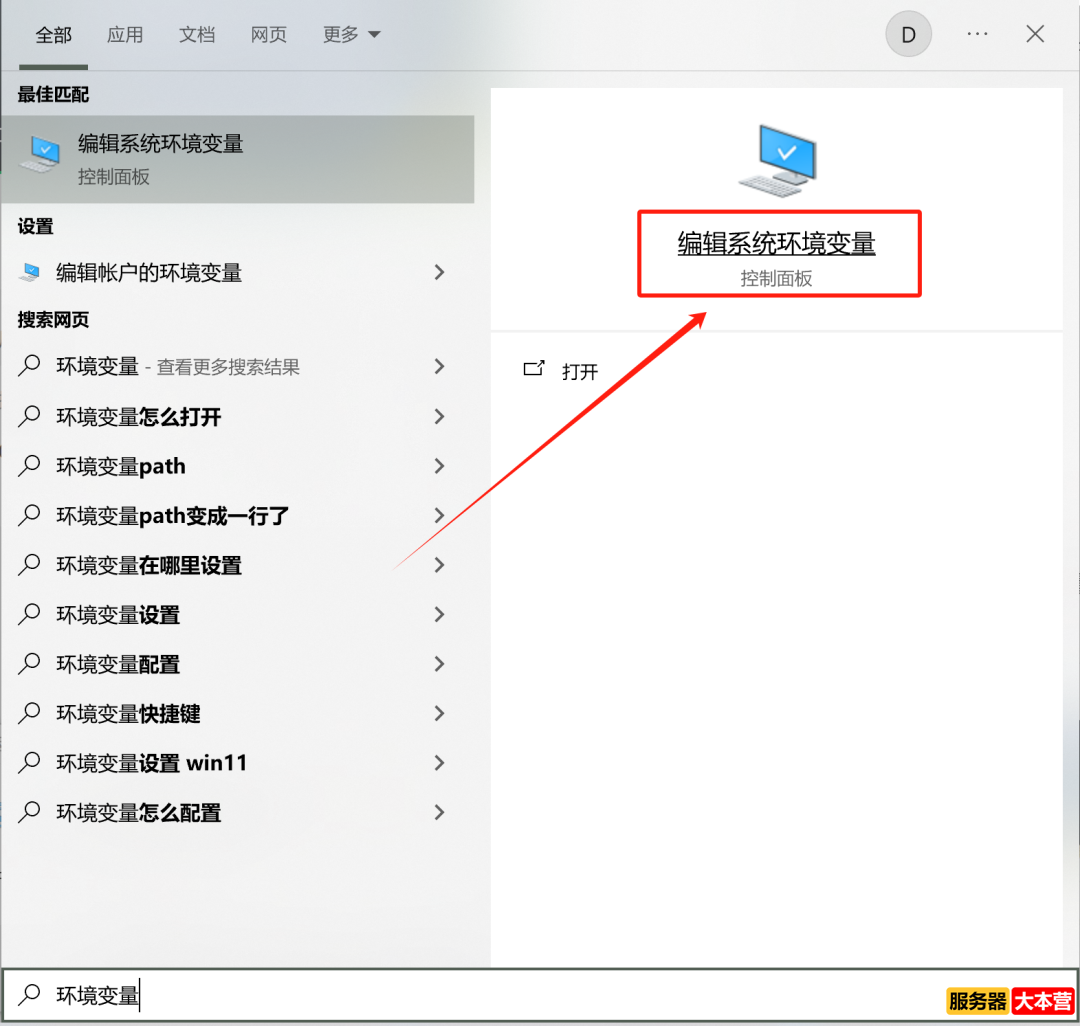Click the open-in-window icon beside 打开
Viewport: 1080px width, 1026px height.
535,369
